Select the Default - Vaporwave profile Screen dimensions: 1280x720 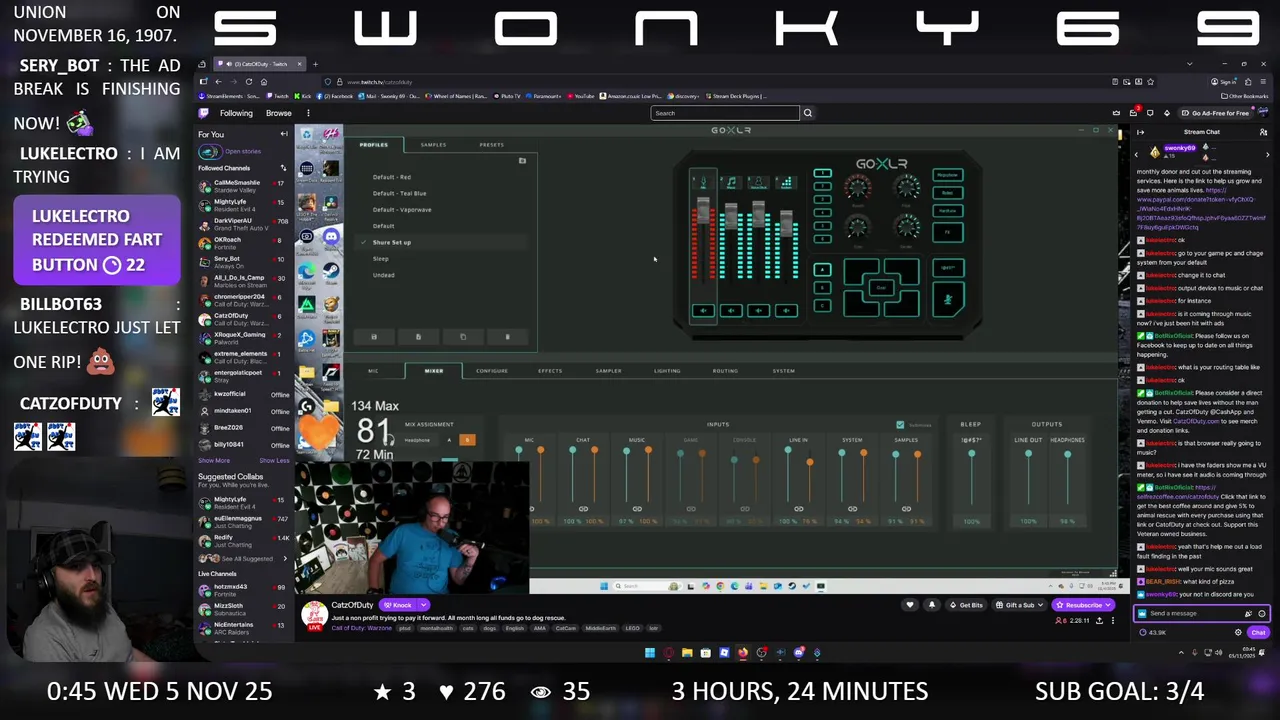(x=402, y=210)
